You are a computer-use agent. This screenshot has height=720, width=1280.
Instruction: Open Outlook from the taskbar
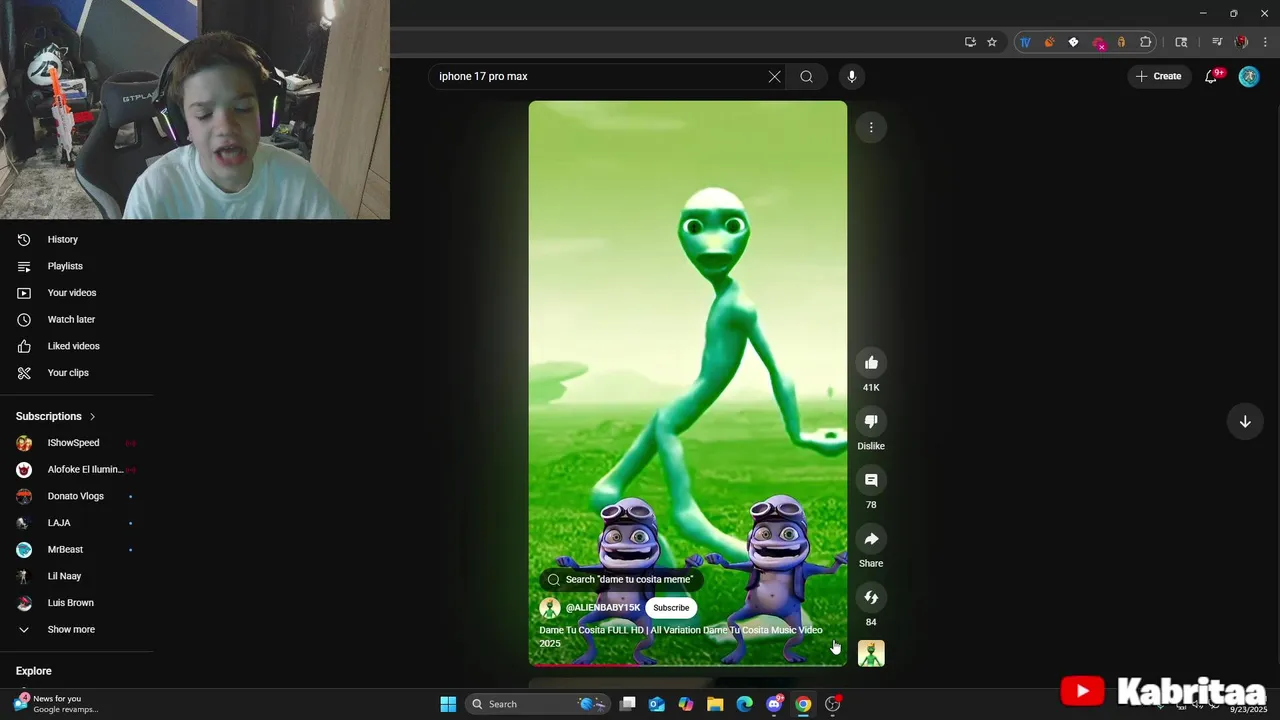tap(657, 704)
